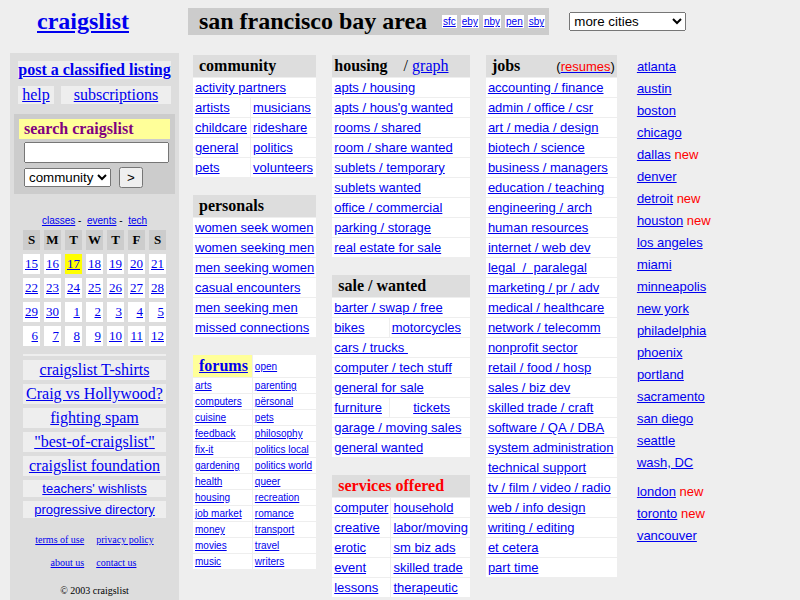
Task: Open the rideshare community link
Action: [x=280, y=128]
